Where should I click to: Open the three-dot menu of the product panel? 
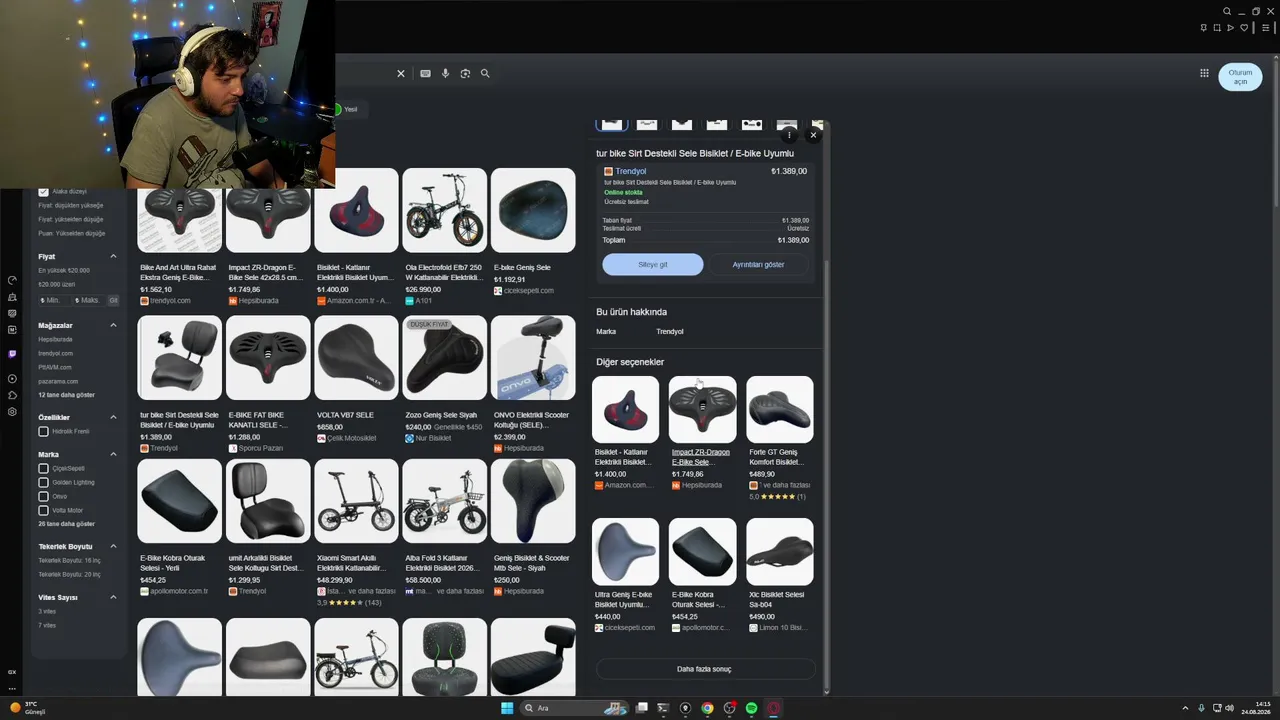click(x=789, y=134)
